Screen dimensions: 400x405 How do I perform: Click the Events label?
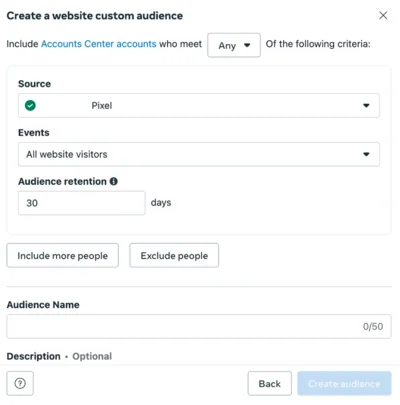coord(34,133)
